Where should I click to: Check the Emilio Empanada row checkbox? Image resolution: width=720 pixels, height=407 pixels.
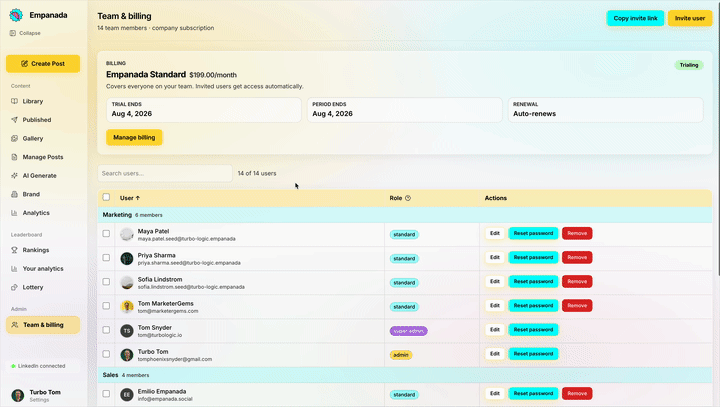coord(106,394)
